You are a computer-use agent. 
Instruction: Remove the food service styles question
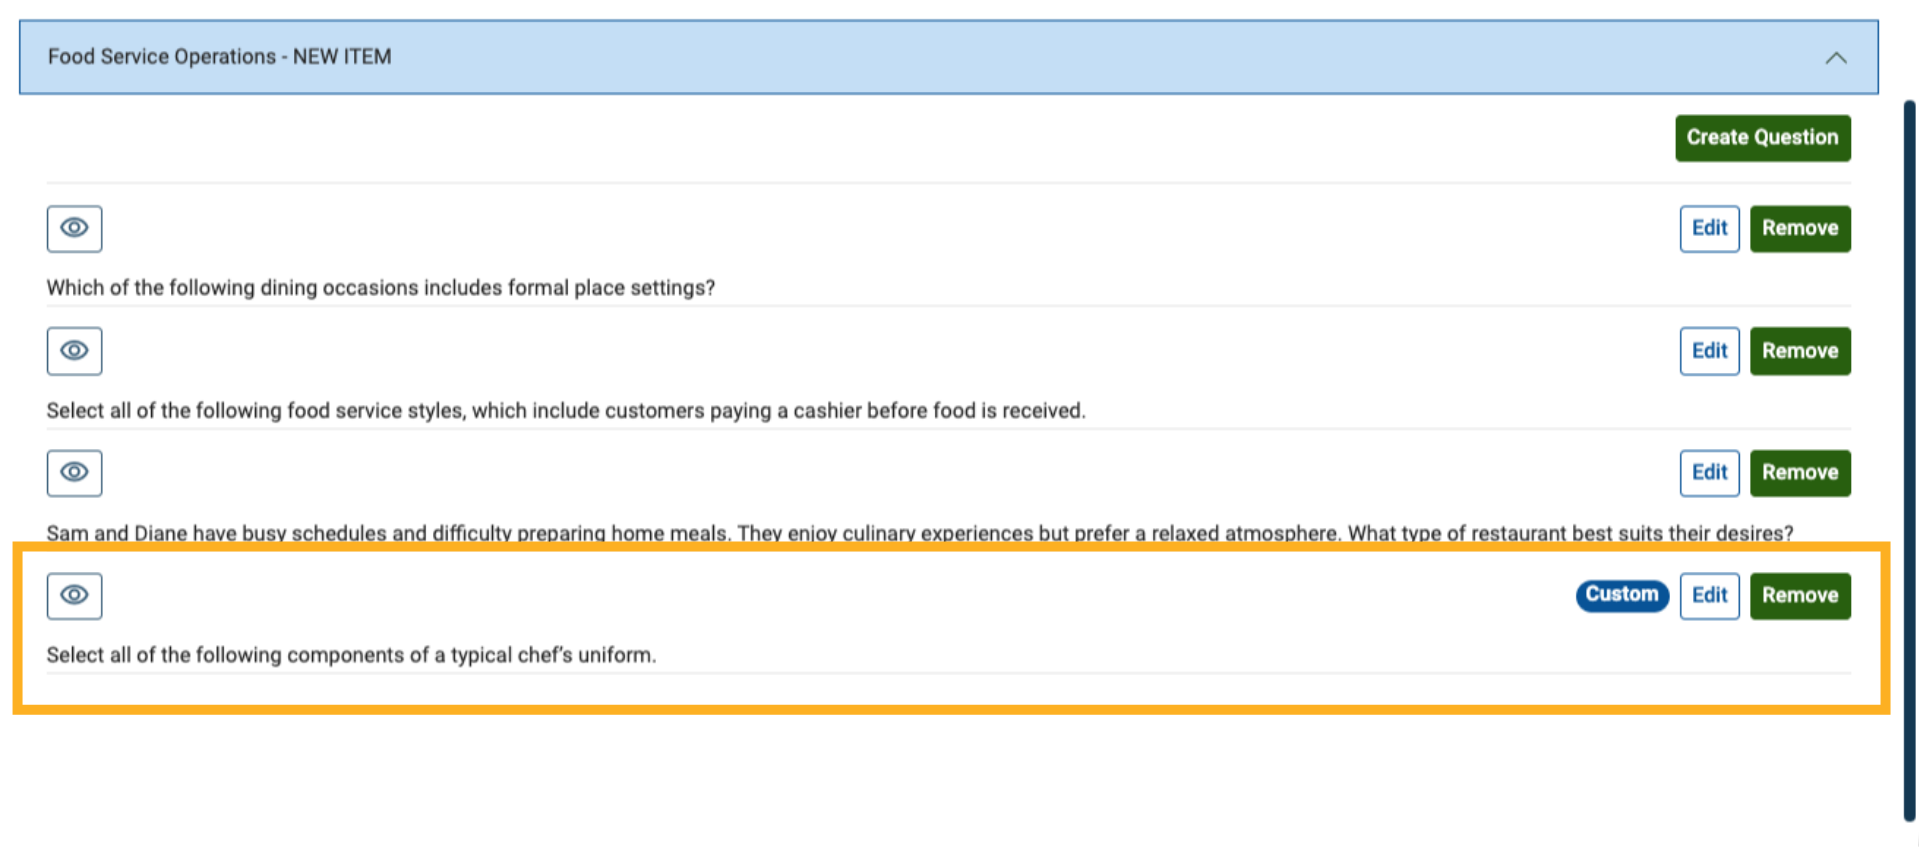(x=1799, y=351)
